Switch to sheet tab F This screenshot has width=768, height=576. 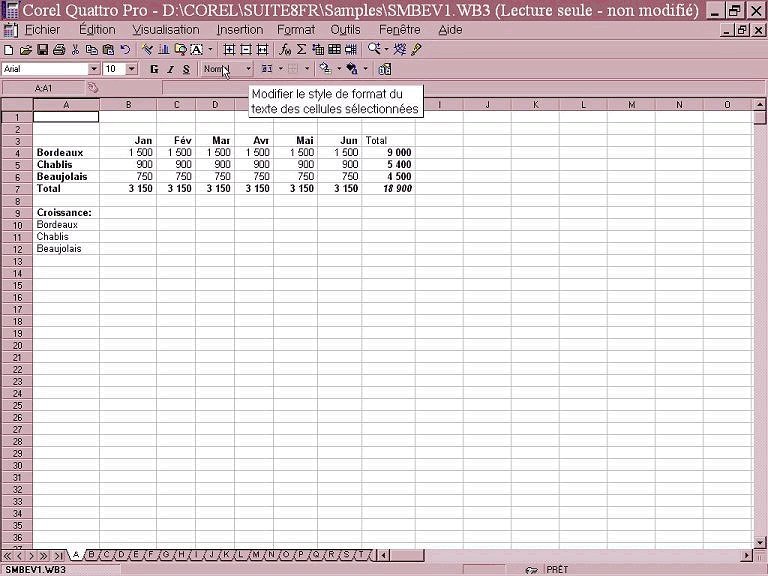tap(151, 555)
